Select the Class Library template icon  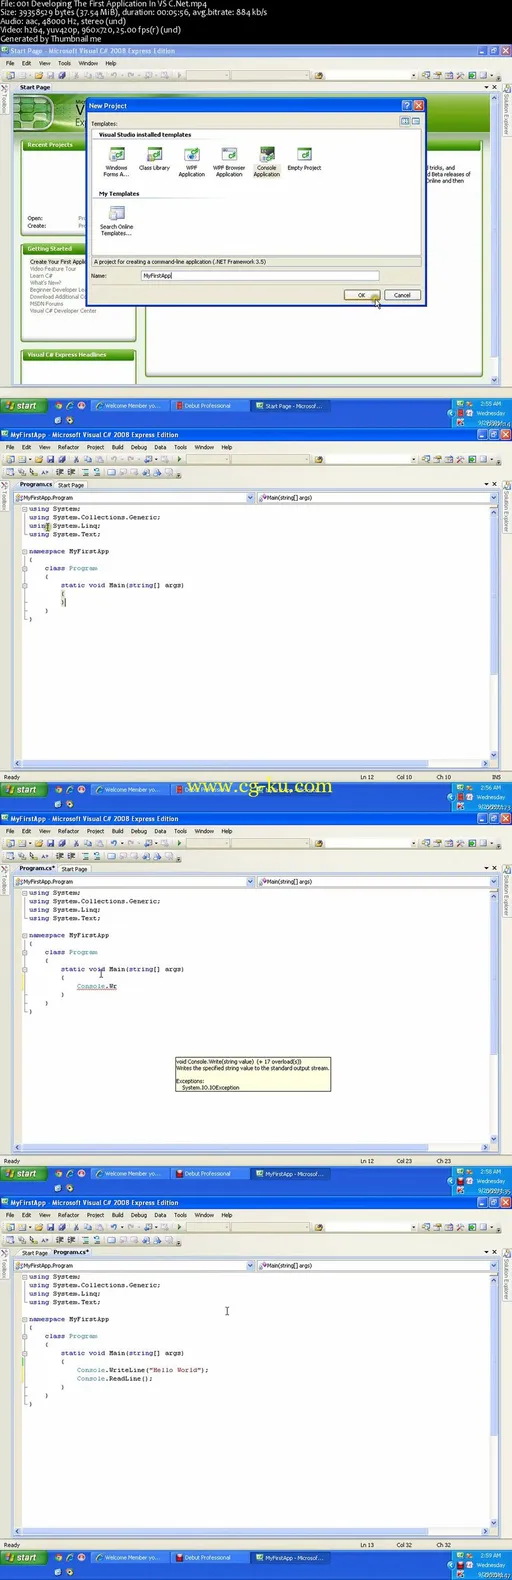coord(154,158)
